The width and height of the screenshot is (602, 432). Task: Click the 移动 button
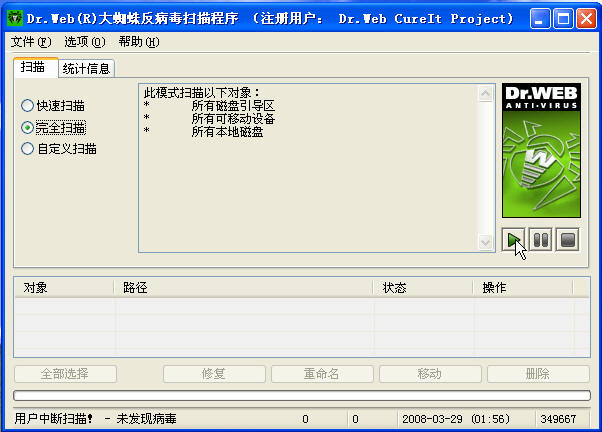tap(430, 374)
